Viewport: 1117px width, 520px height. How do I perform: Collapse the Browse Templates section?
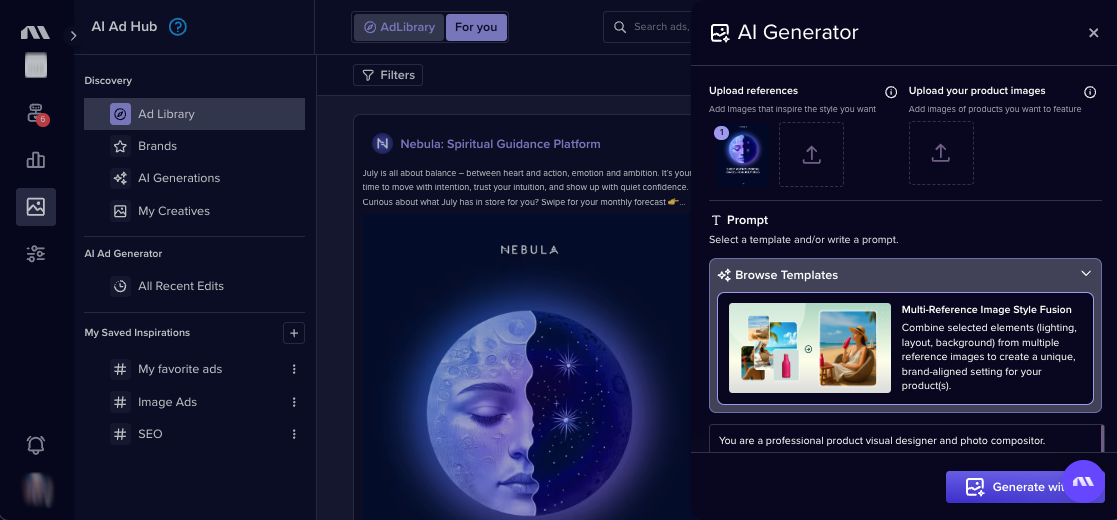pos(1086,274)
